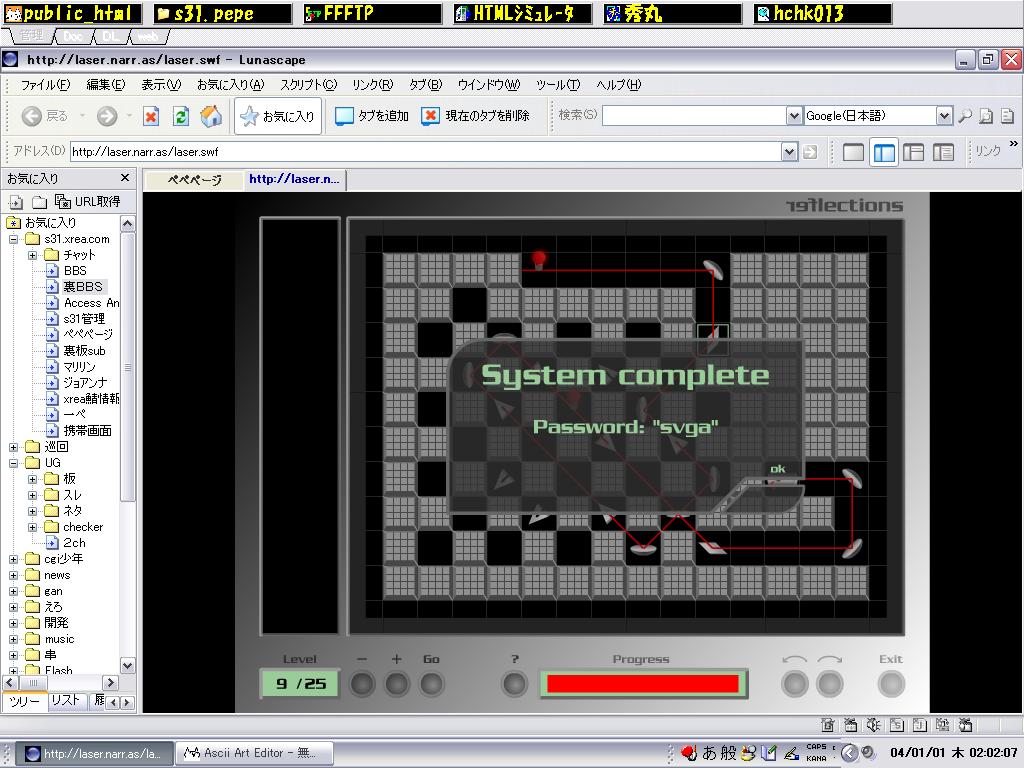Click the redo (right curved arrow) round button
The height and width of the screenshot is (768, 1024).
829,684
